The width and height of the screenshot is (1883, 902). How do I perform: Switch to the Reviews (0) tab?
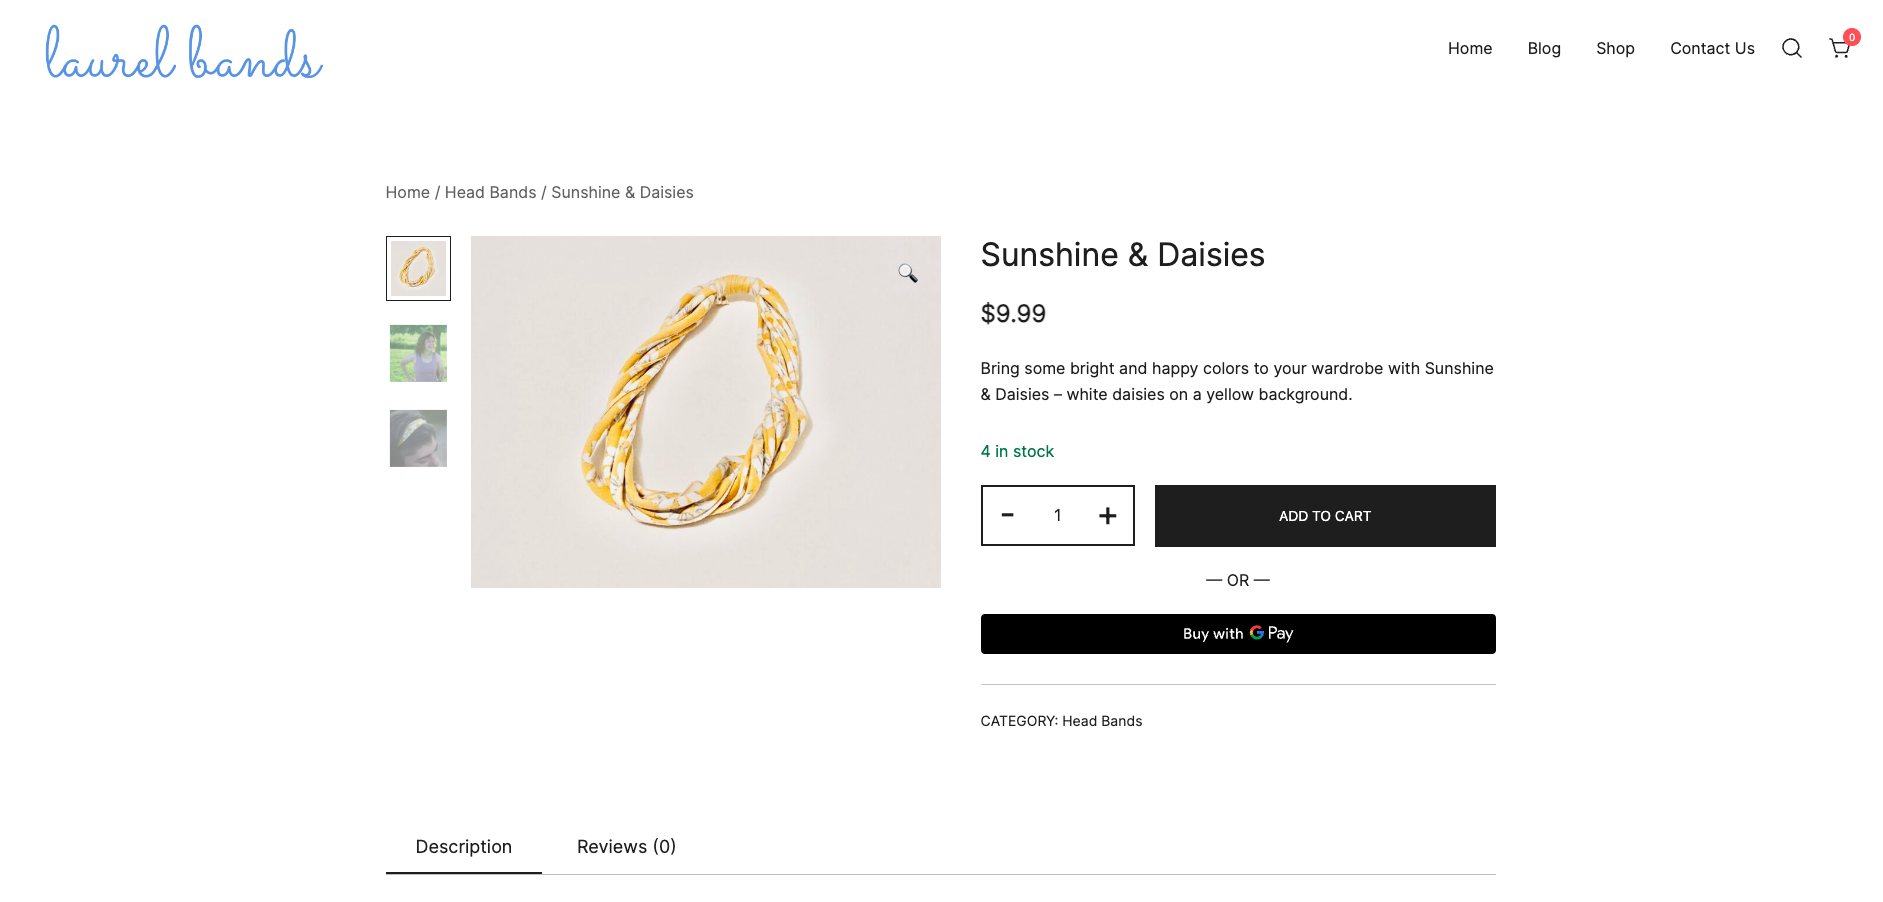[626, 847]
